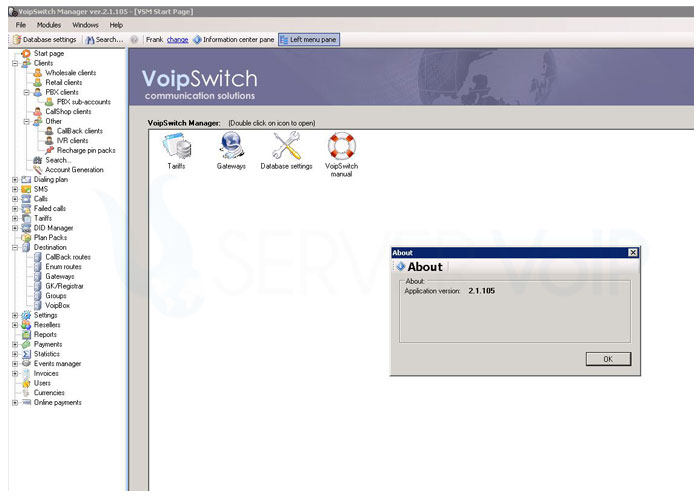Expand the Invoices tree node
The height and width of the screenshot is (500, 700).
click(x=15, y=373)
